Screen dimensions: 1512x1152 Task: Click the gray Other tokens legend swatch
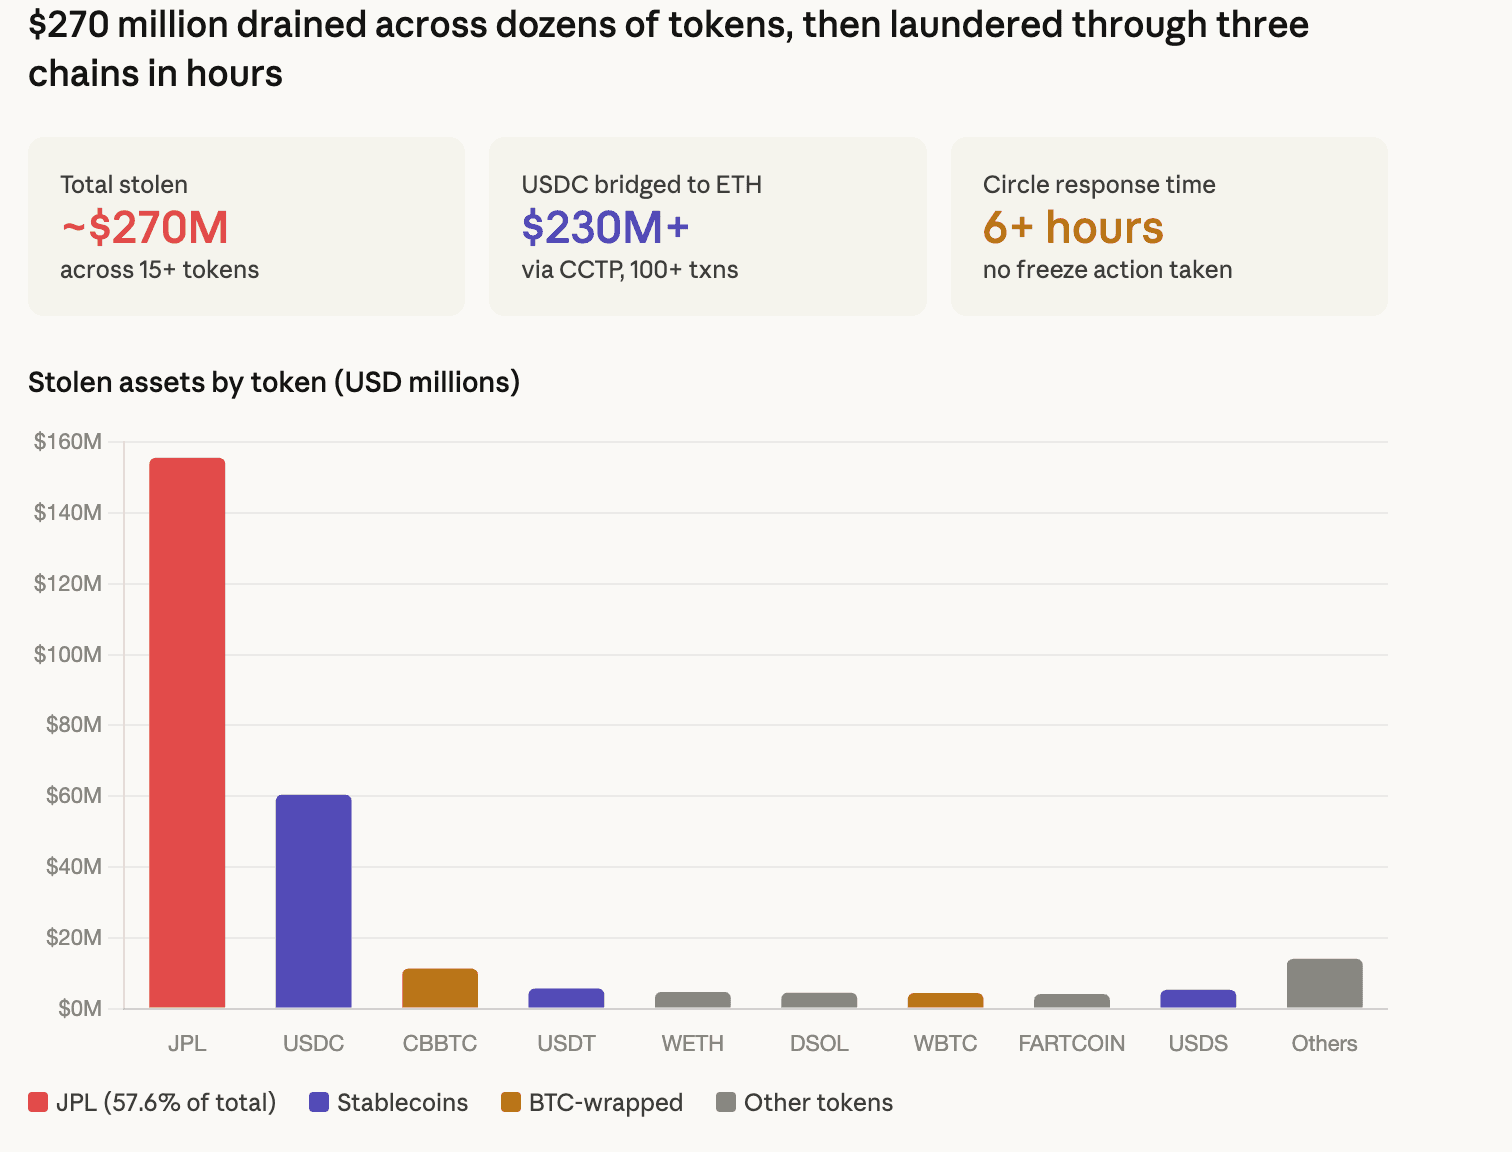pyautogui.click(x=726, y=1103)
